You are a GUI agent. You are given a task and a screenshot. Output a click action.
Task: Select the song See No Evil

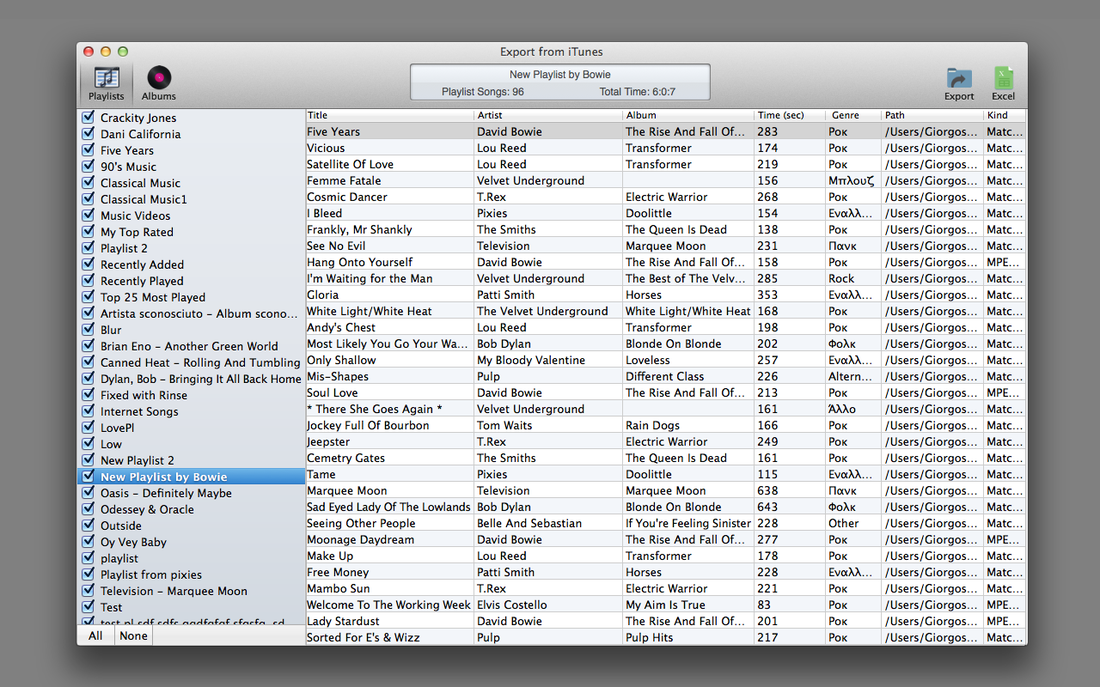tap(336, 246)
